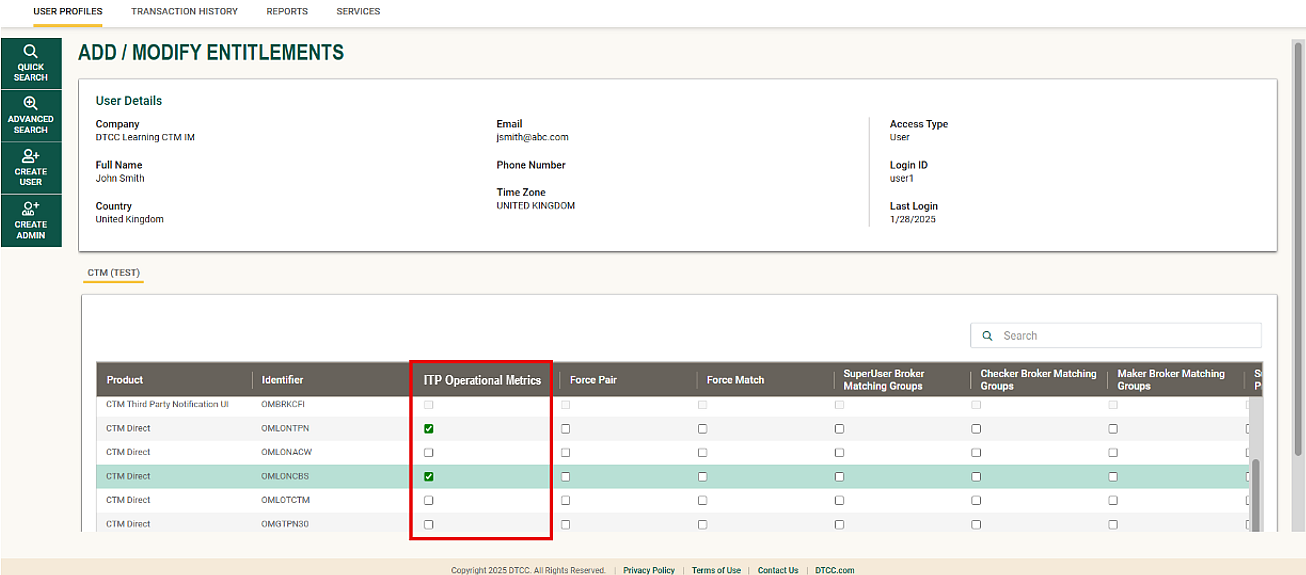Screen dimensions: 1306x575
Task: Sort by the Product column header
Action: (x=125, y=380)
